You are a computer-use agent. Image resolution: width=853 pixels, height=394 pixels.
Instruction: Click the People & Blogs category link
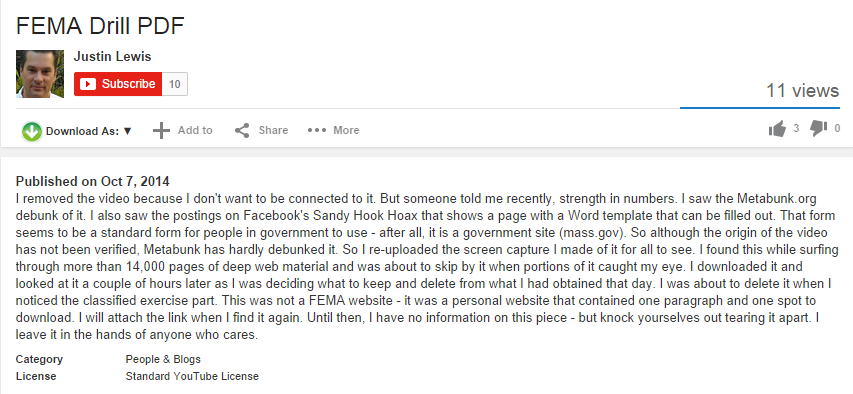tap(163, 359)
